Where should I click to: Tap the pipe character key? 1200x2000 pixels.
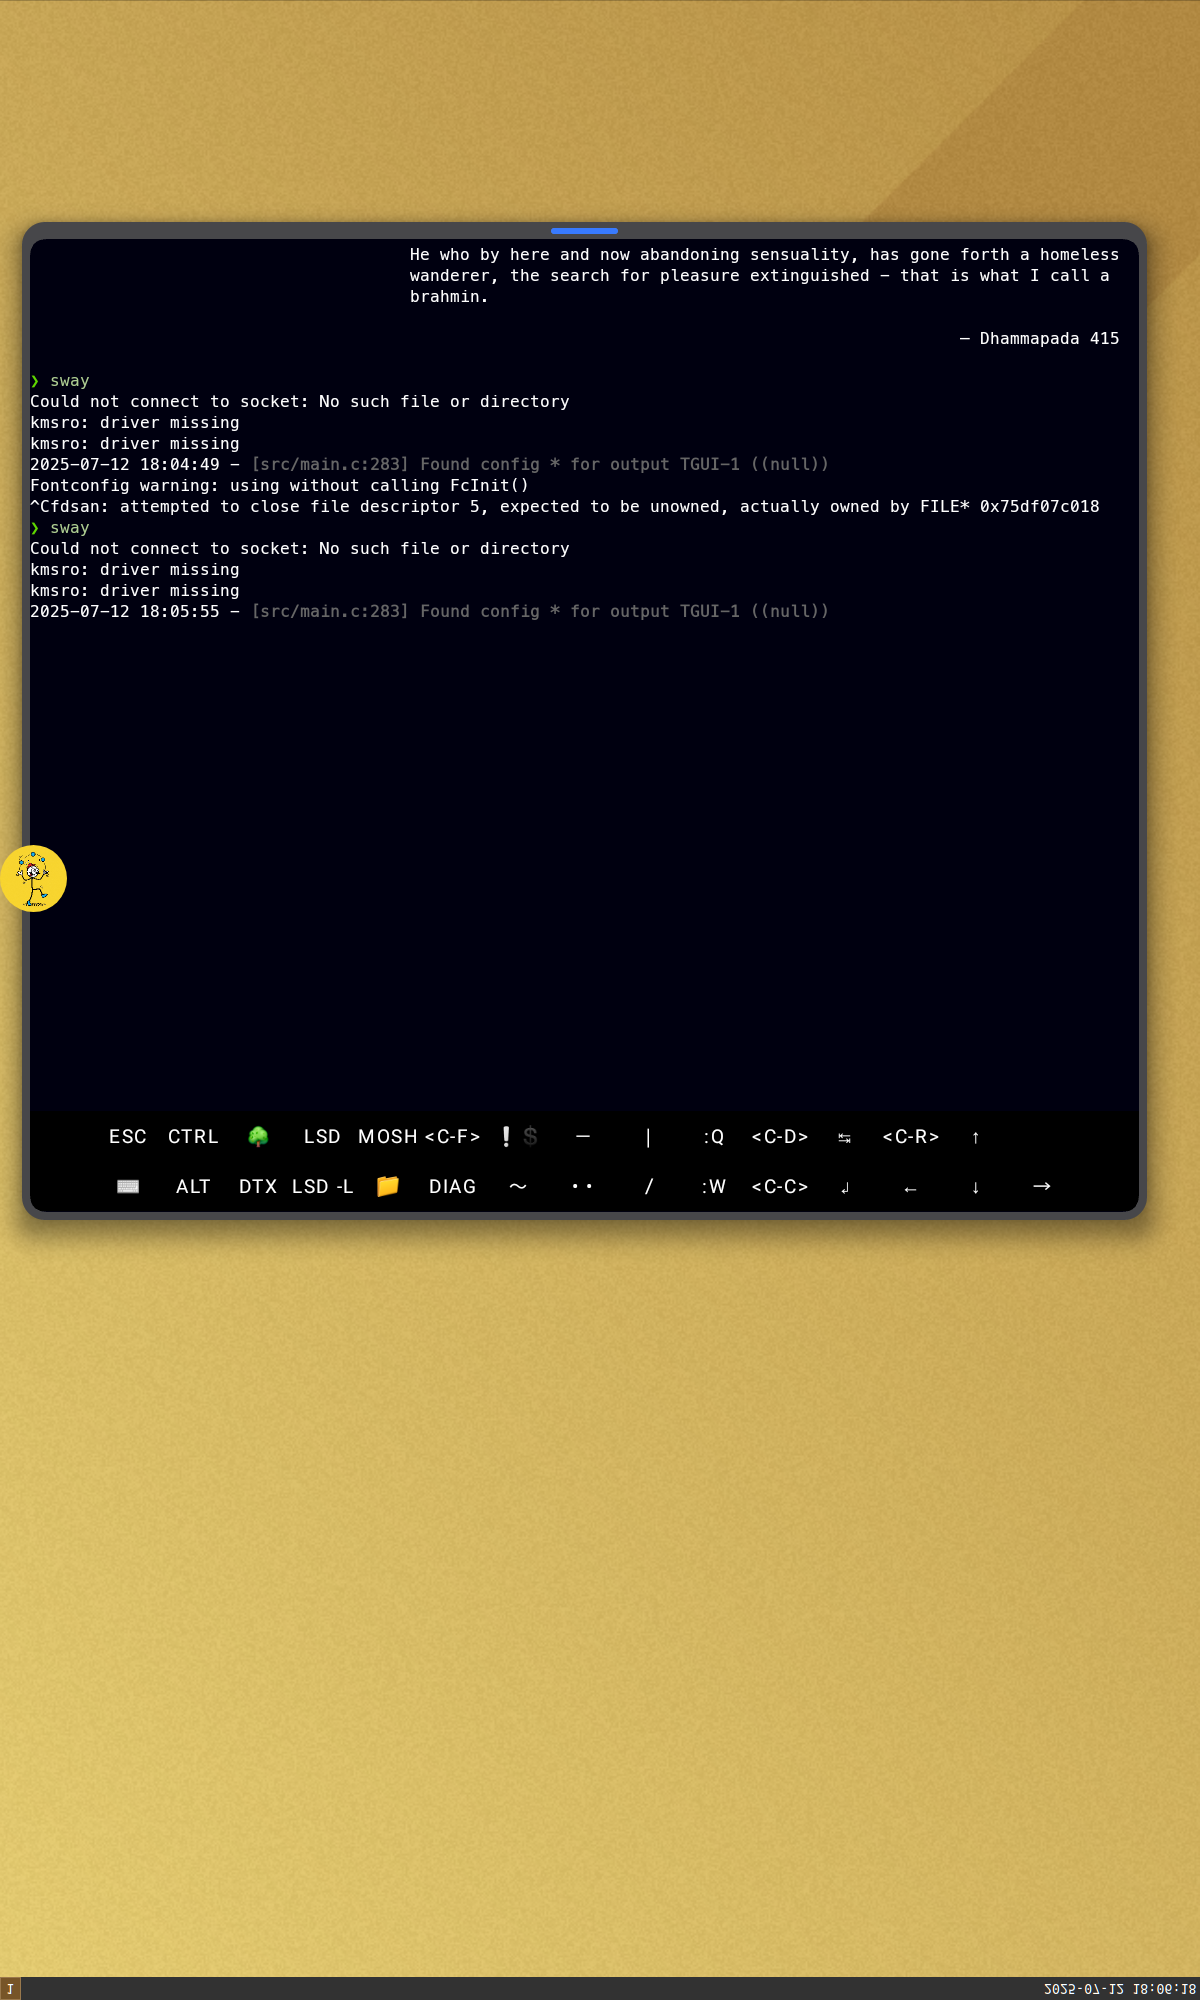648,1137
